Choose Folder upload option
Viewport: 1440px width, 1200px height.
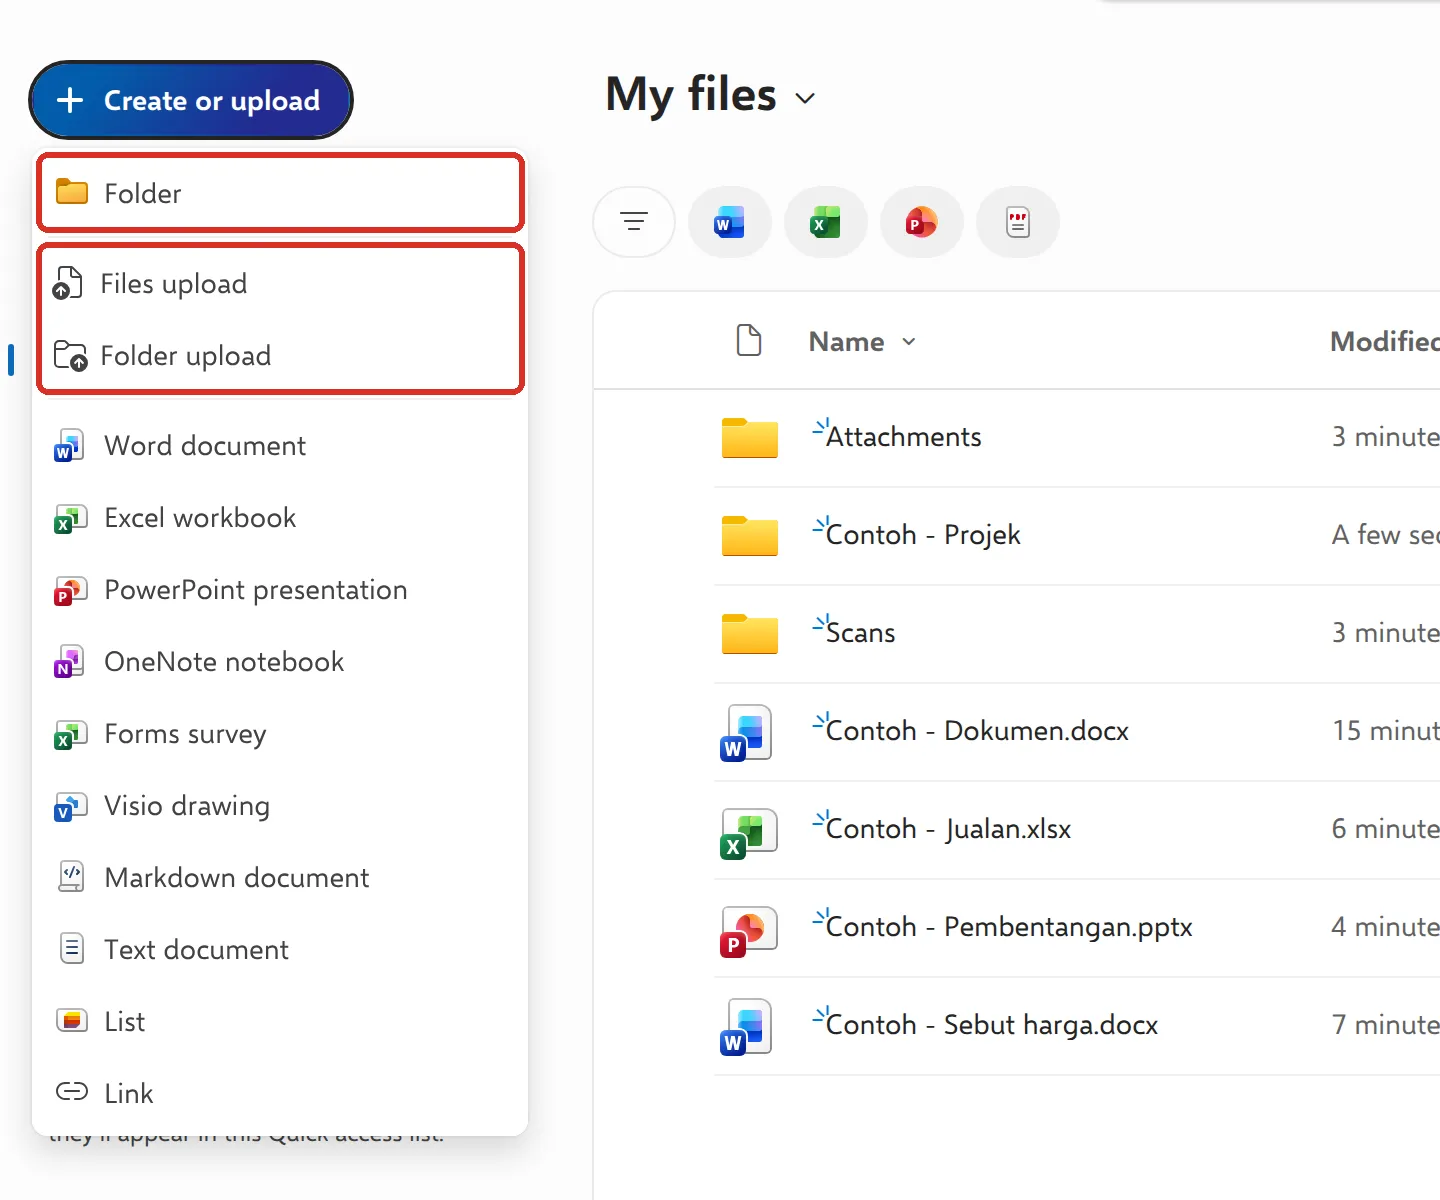280,356
